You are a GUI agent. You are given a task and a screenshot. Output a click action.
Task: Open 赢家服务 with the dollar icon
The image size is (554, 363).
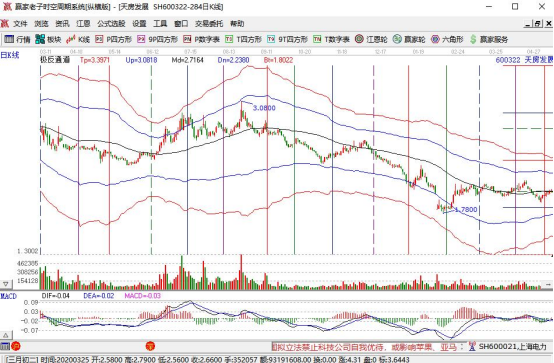tap(489, 39)
